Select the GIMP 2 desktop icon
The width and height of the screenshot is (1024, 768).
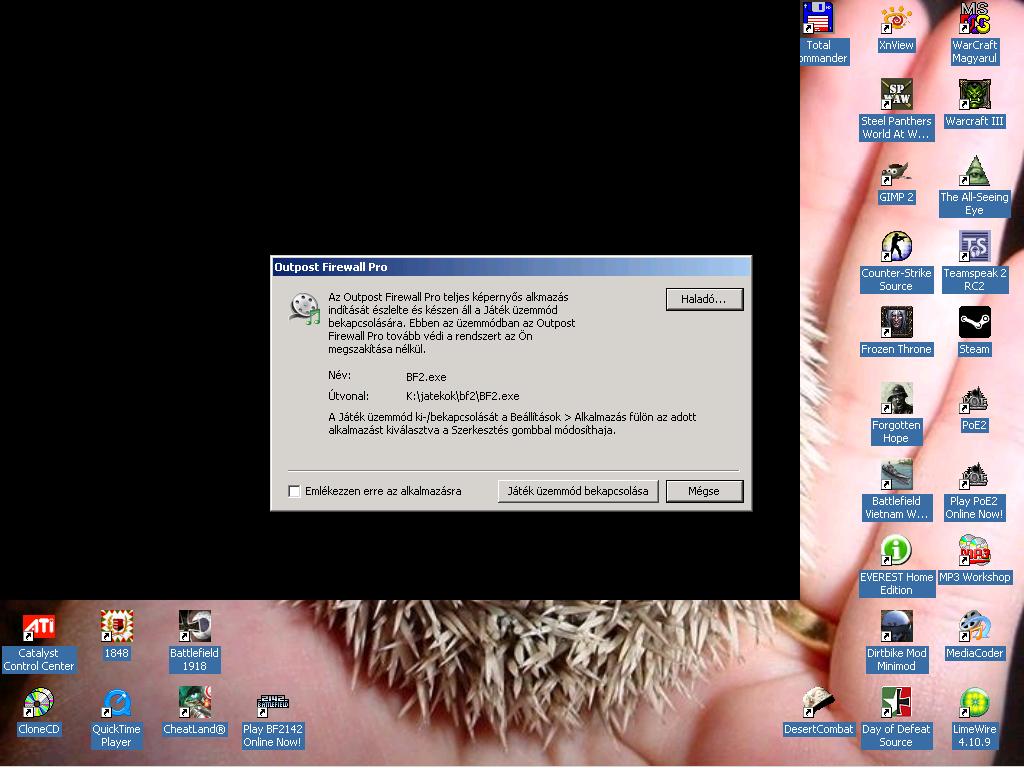click(896, 172)
